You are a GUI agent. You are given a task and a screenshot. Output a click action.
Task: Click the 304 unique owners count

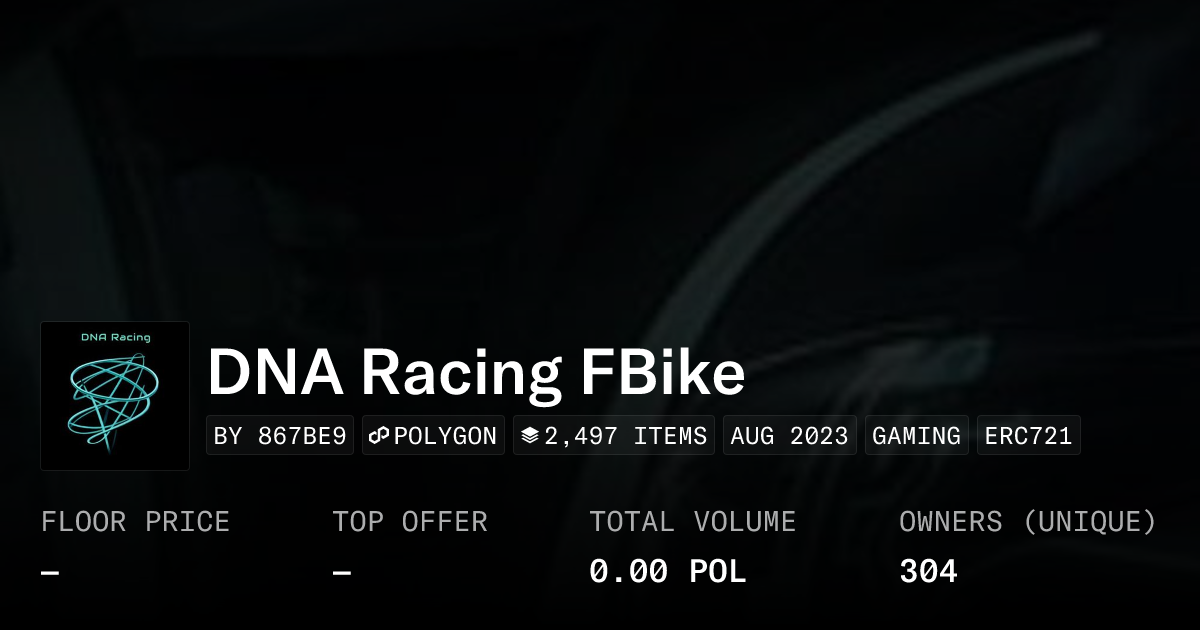[x=928, y=572]
